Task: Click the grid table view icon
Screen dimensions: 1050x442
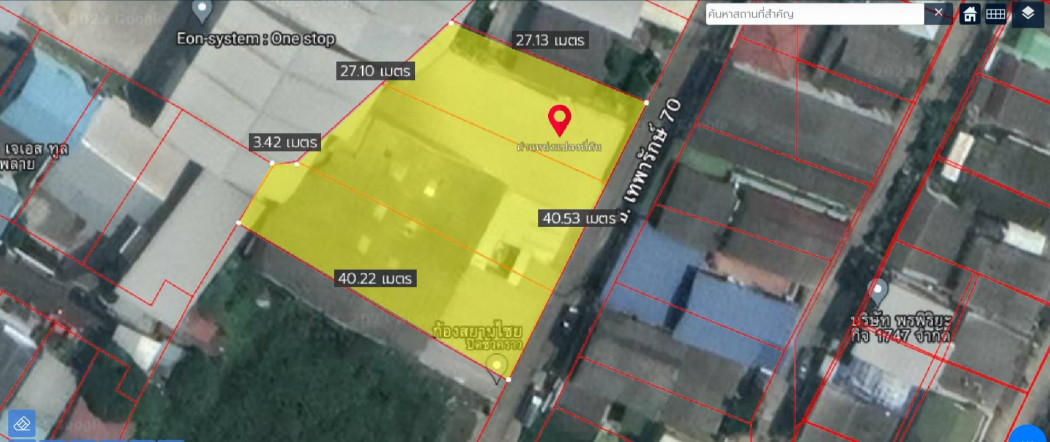Action: [995, 13]
